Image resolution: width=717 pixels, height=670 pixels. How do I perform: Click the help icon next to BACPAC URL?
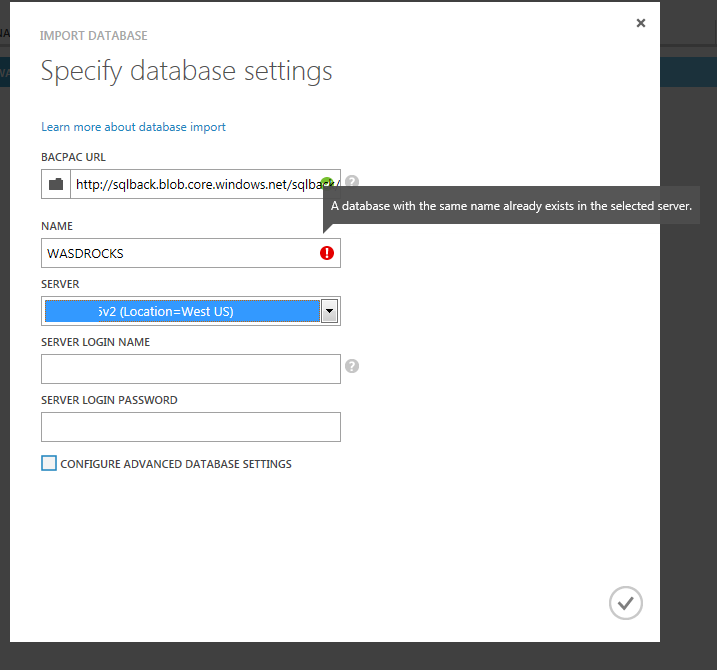pyautogui.click(x=352, y=182)
